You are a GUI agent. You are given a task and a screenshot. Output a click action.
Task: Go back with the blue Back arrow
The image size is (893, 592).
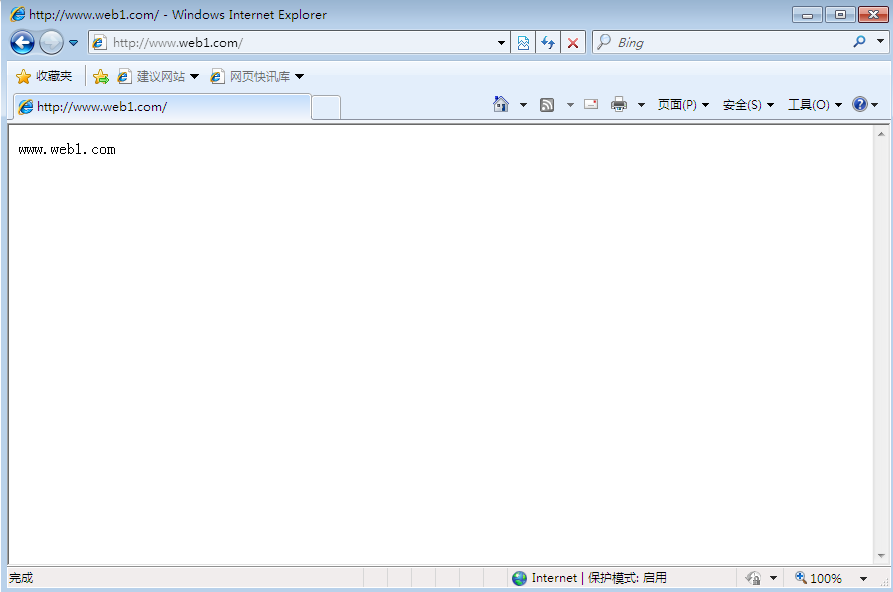click(x=22, y=43)
